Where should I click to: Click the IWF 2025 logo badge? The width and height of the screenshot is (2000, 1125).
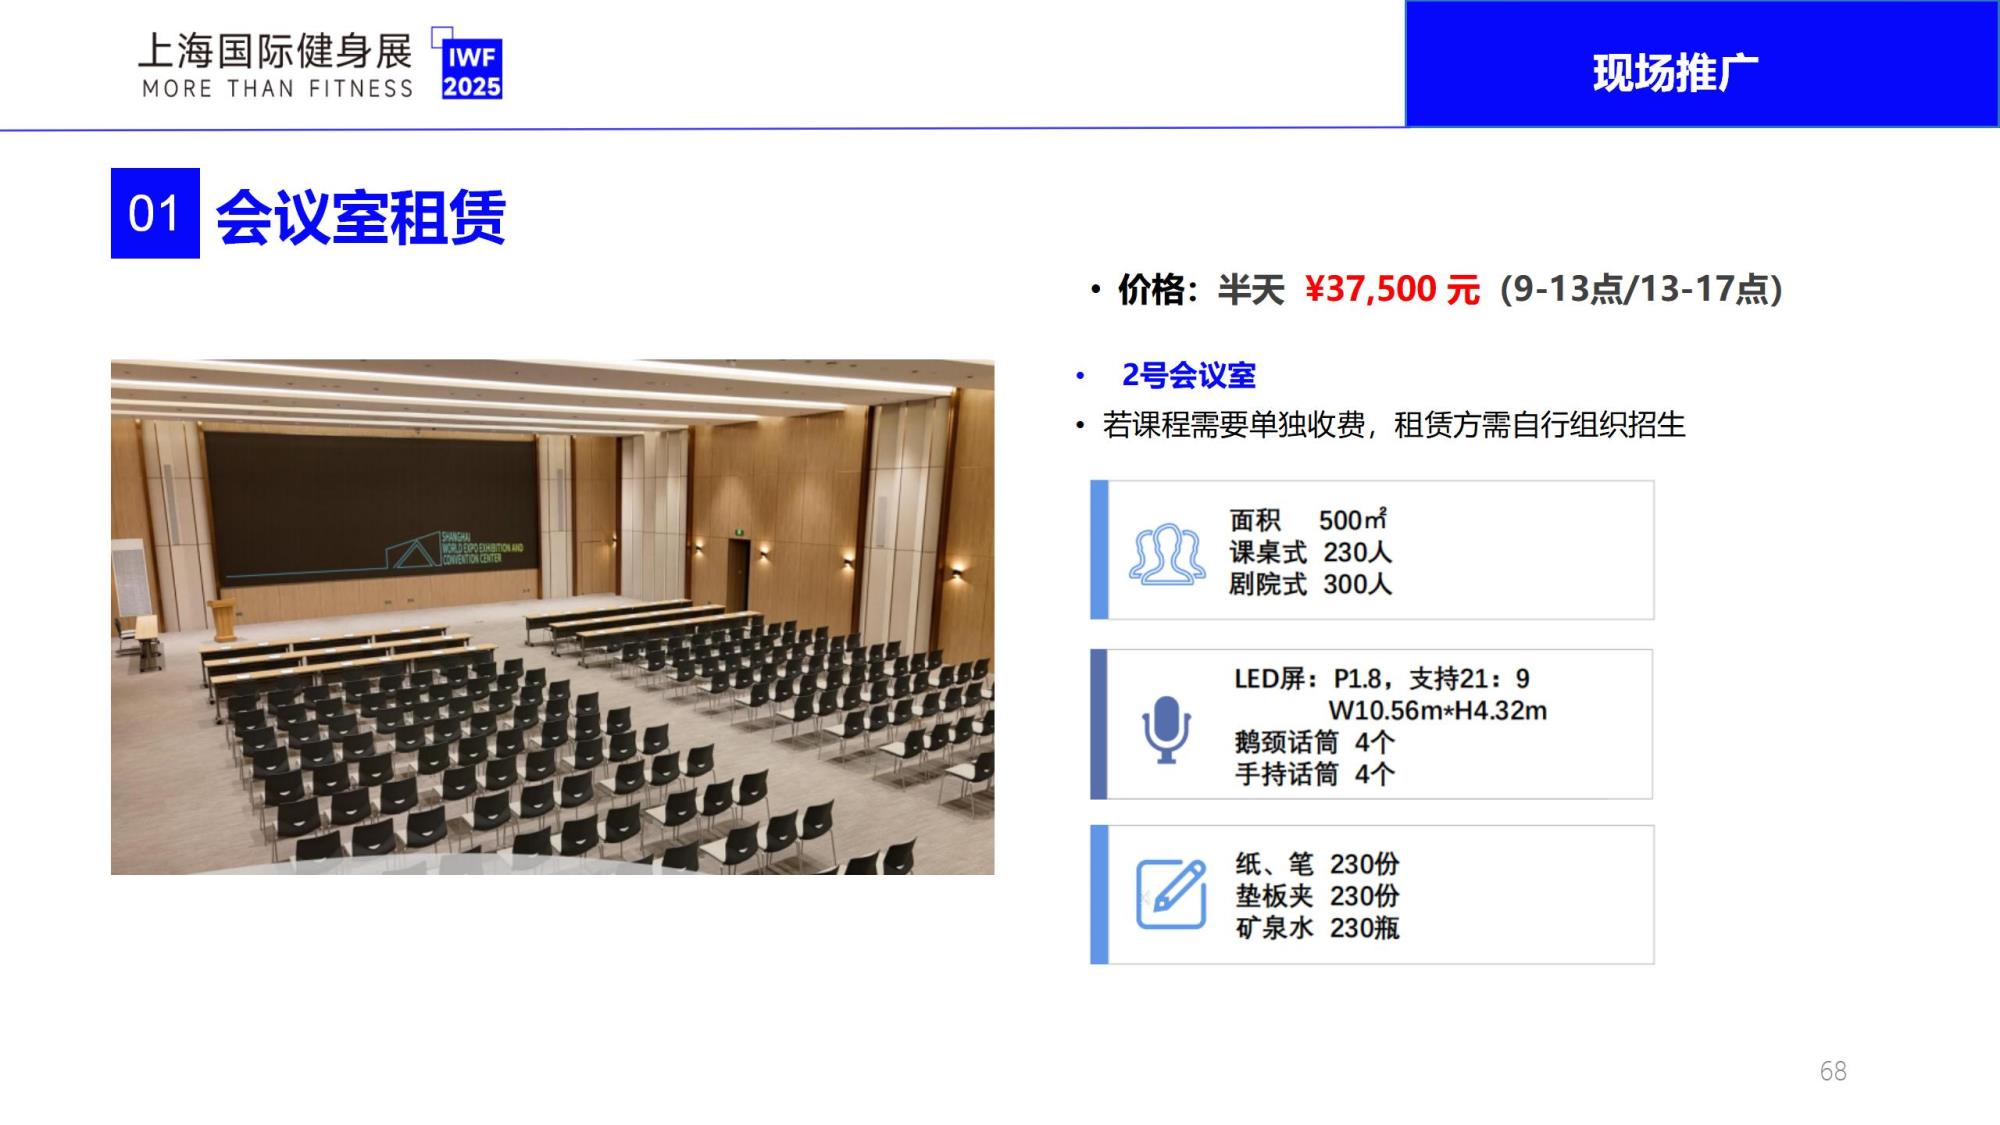coord(468,65)
